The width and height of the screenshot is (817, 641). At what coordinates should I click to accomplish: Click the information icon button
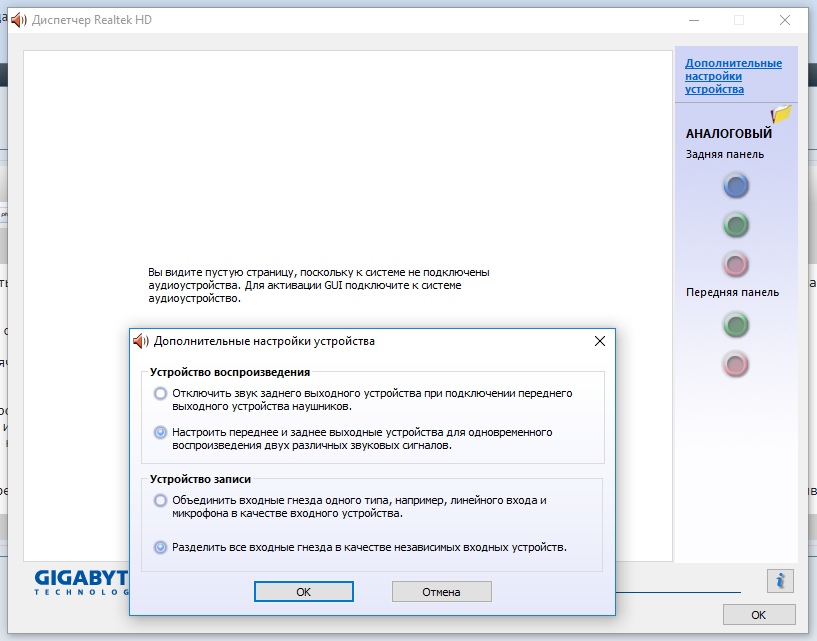780,580
